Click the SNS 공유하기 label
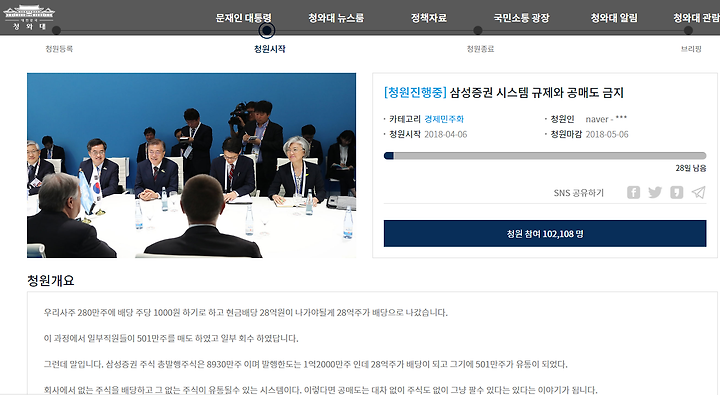 coord(579,193)
